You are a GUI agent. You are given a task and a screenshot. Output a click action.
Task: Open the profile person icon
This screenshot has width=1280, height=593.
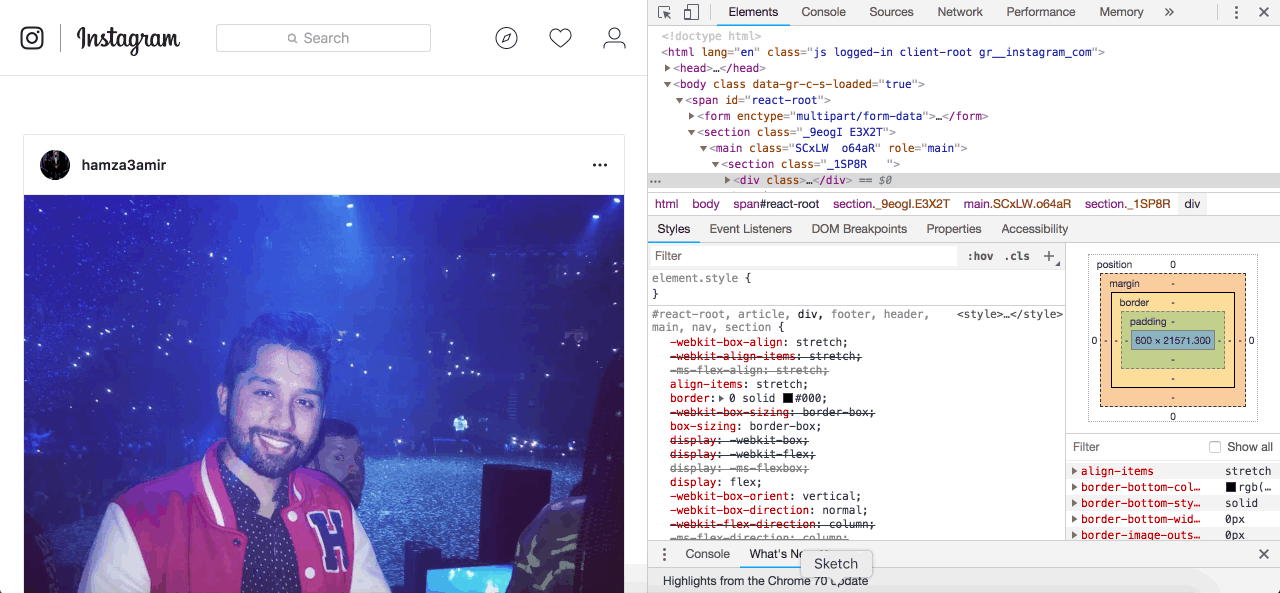point(614,38)
